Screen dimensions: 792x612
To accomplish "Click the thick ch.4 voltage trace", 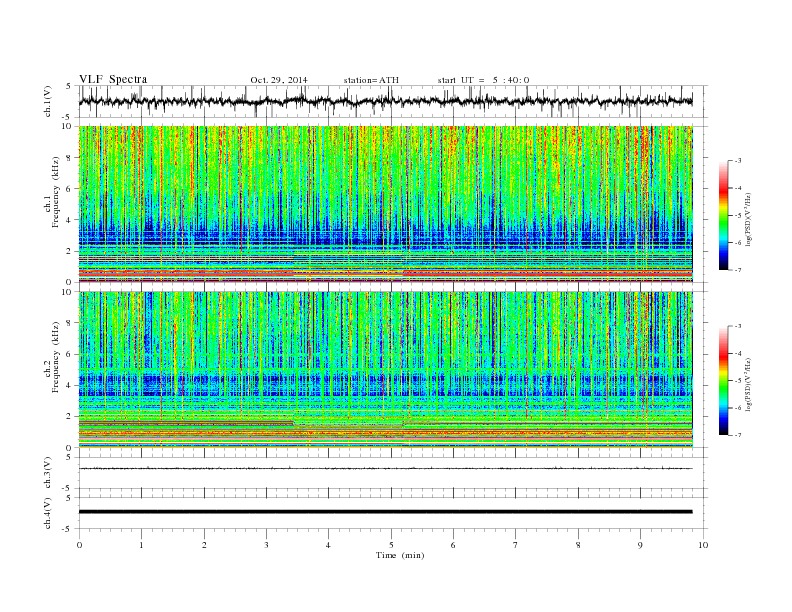I will [385, 512].
